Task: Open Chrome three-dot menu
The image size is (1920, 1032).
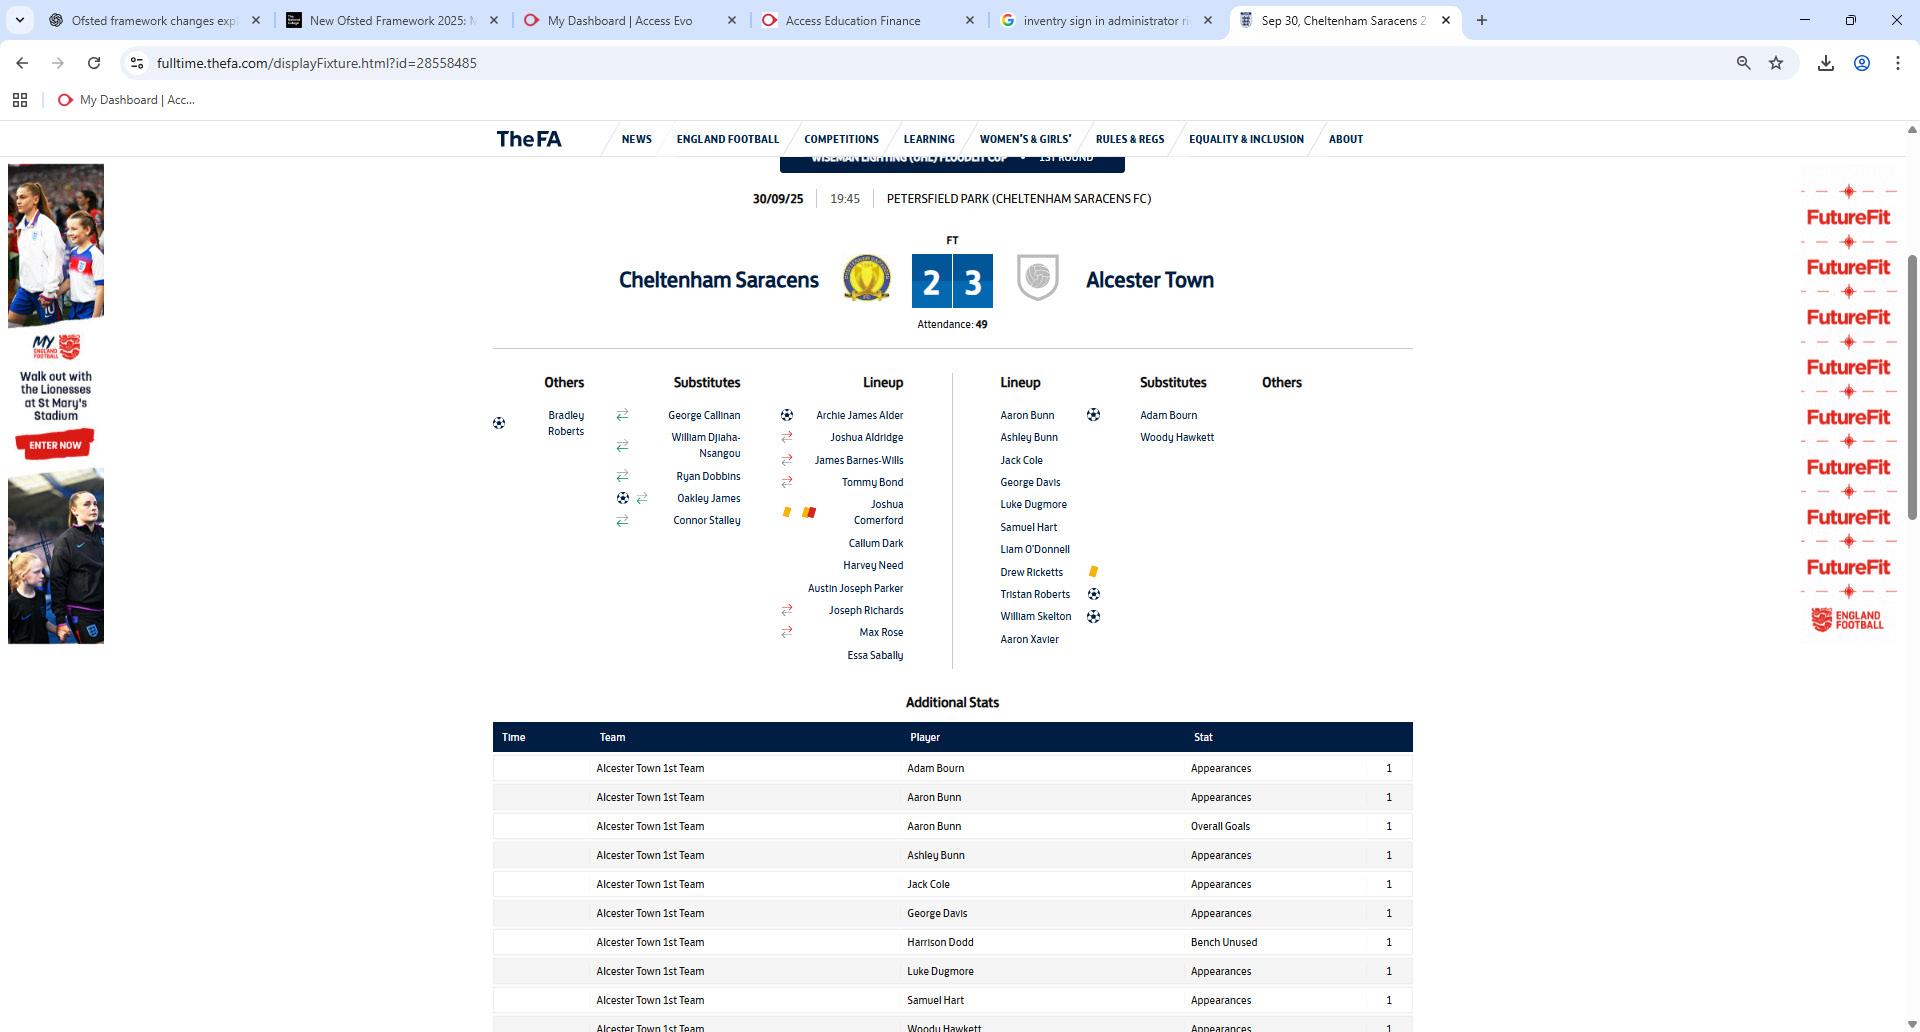Action: (1898, 63)
